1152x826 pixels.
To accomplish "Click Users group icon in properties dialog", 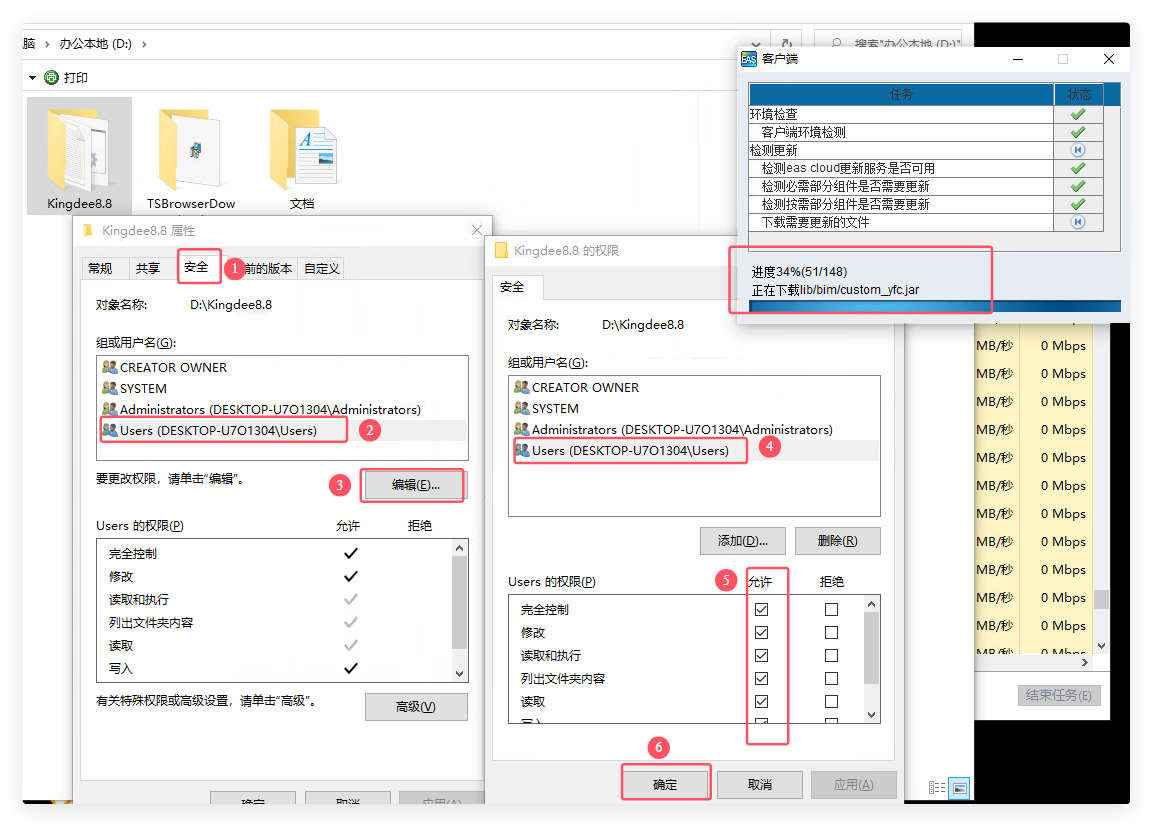I will (x=109, y=430).
